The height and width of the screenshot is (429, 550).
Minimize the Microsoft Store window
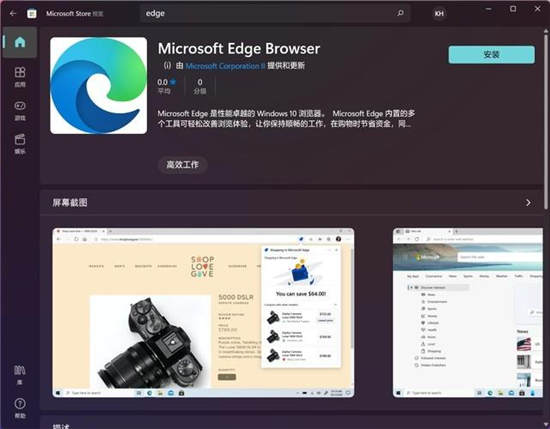(489, 9)
